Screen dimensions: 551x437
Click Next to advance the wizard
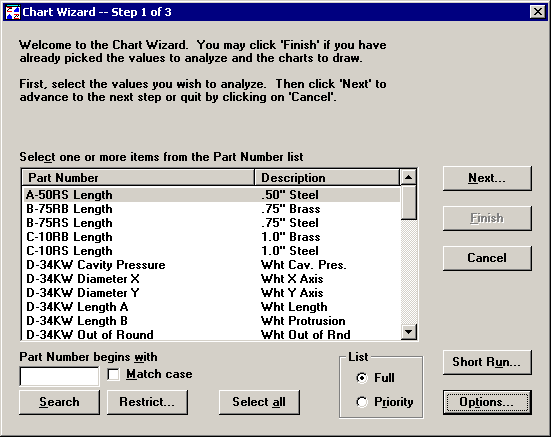[x=487, y=178]
